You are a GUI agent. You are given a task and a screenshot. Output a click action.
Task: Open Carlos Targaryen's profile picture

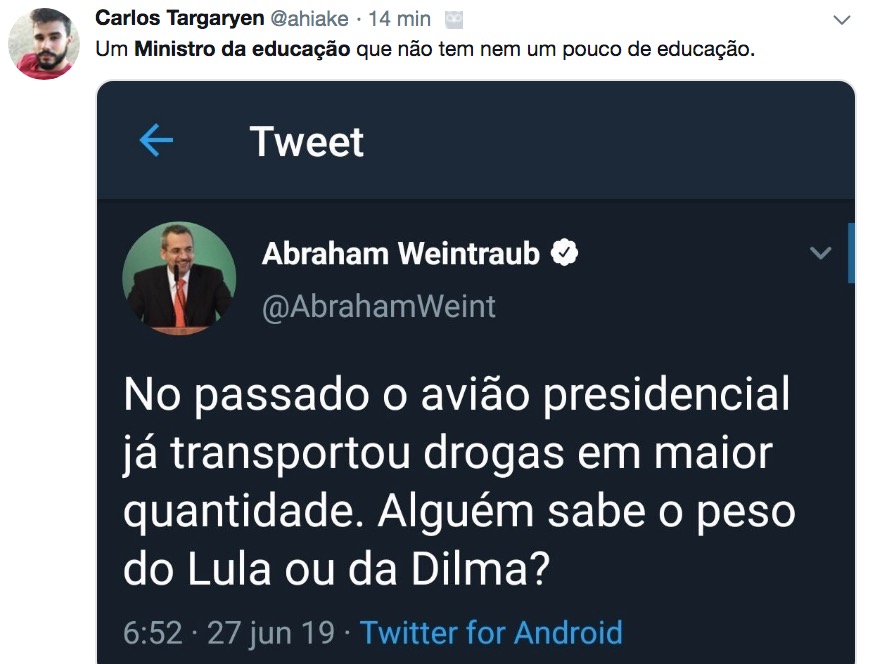43,44
